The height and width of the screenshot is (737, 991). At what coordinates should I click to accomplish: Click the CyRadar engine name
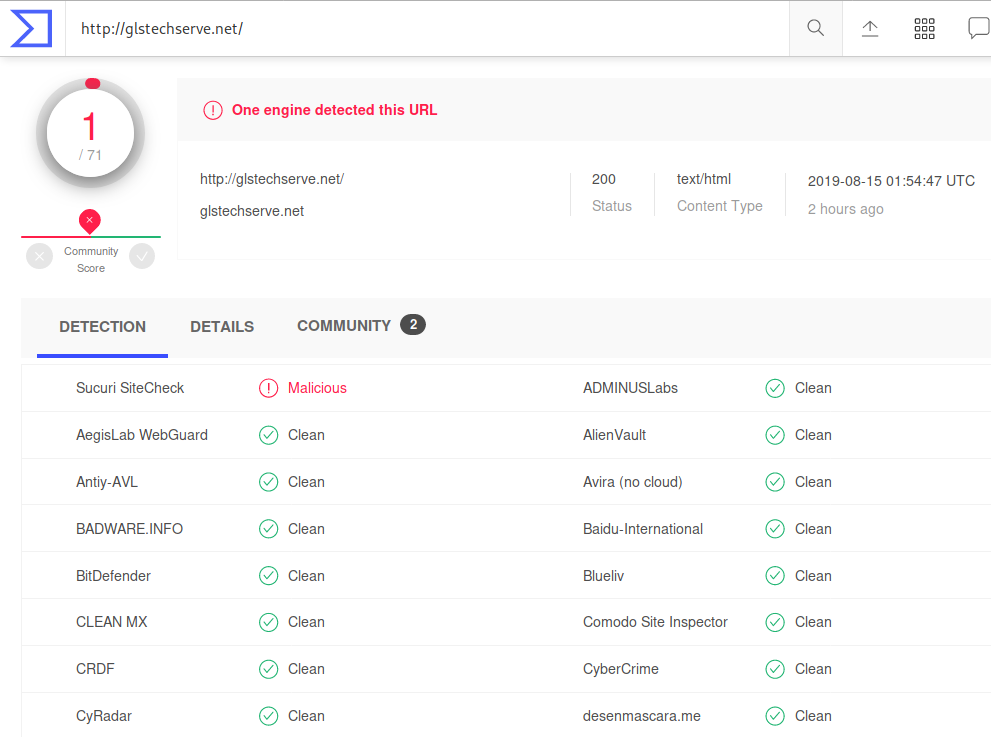[104, 716]
